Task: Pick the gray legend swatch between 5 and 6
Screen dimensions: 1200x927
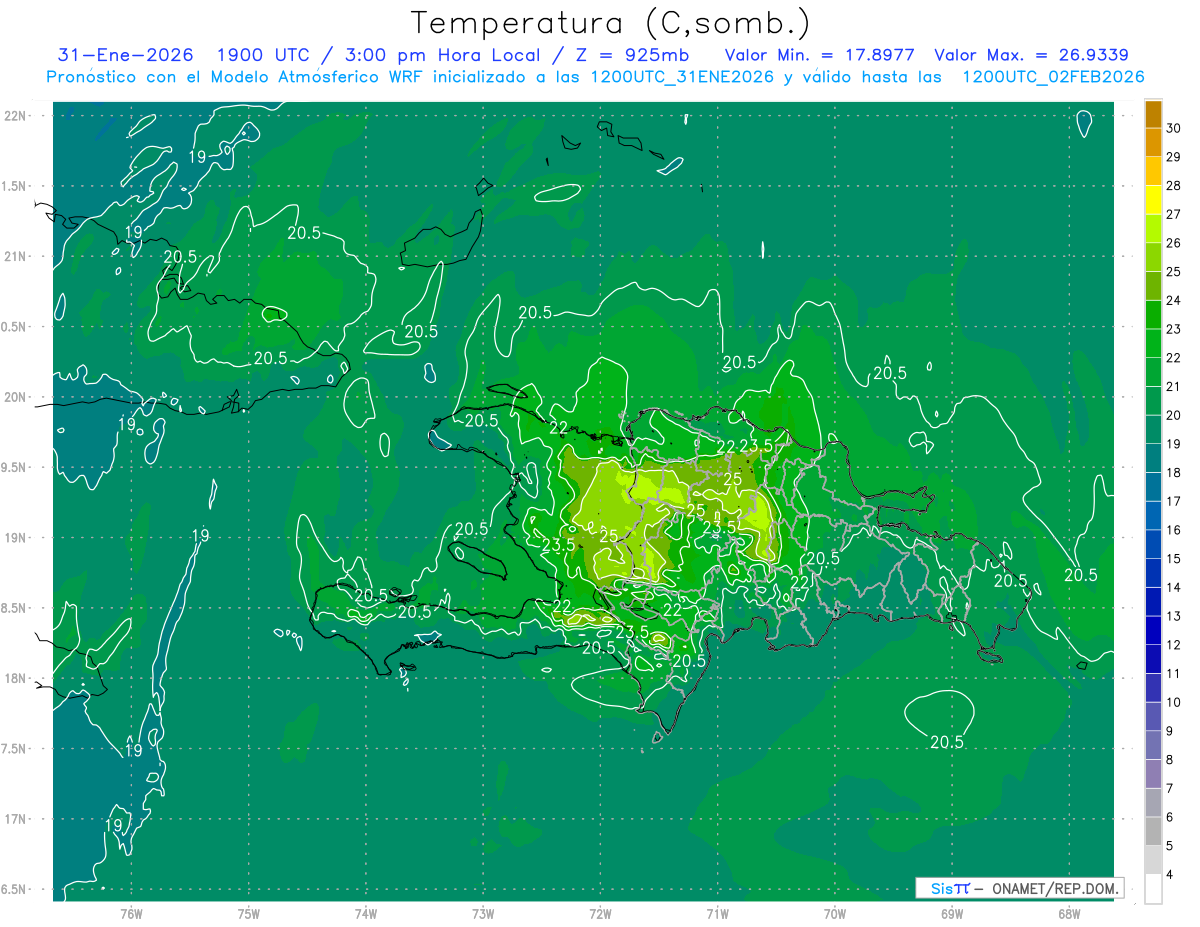Action: 1153,831
